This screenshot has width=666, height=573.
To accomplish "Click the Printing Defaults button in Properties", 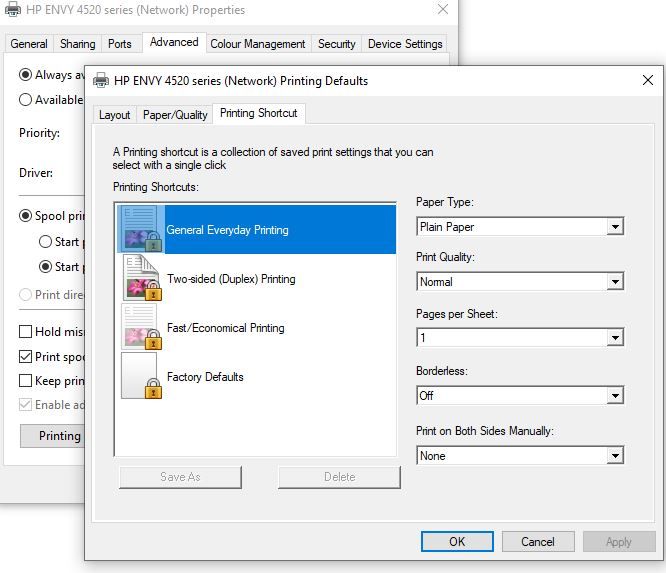I will click(53, 436).
